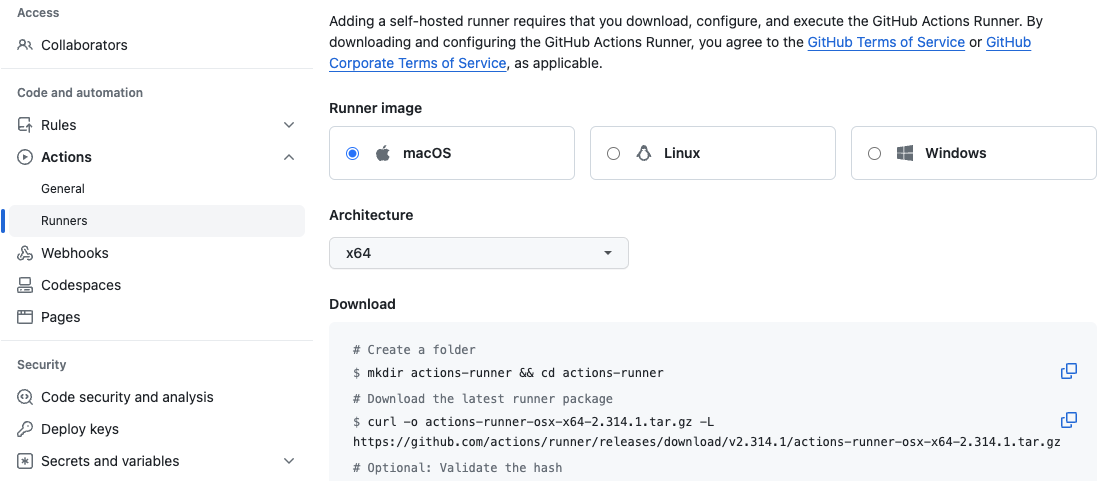This screenshot has width=1113, height=481.
Task: Click the Security section header
Action: click(x=41, y=365)
